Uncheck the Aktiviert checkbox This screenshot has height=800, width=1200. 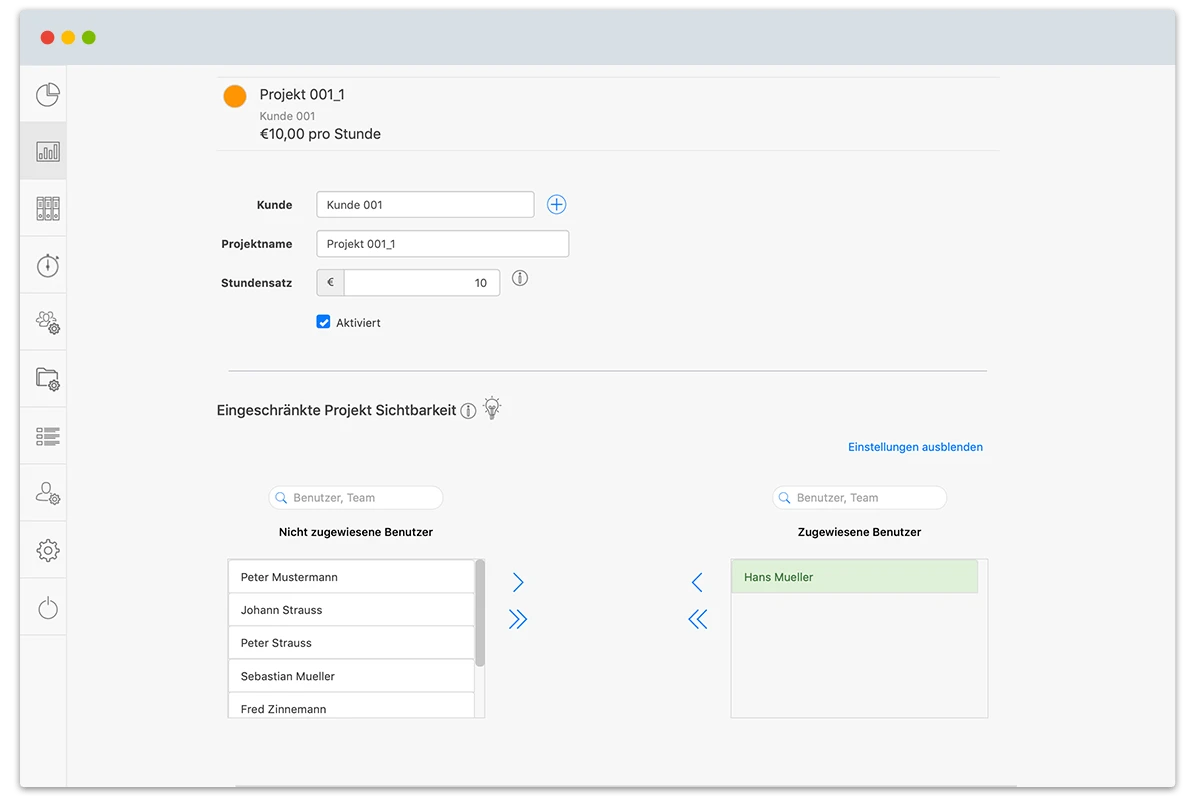tap(324, 322)
